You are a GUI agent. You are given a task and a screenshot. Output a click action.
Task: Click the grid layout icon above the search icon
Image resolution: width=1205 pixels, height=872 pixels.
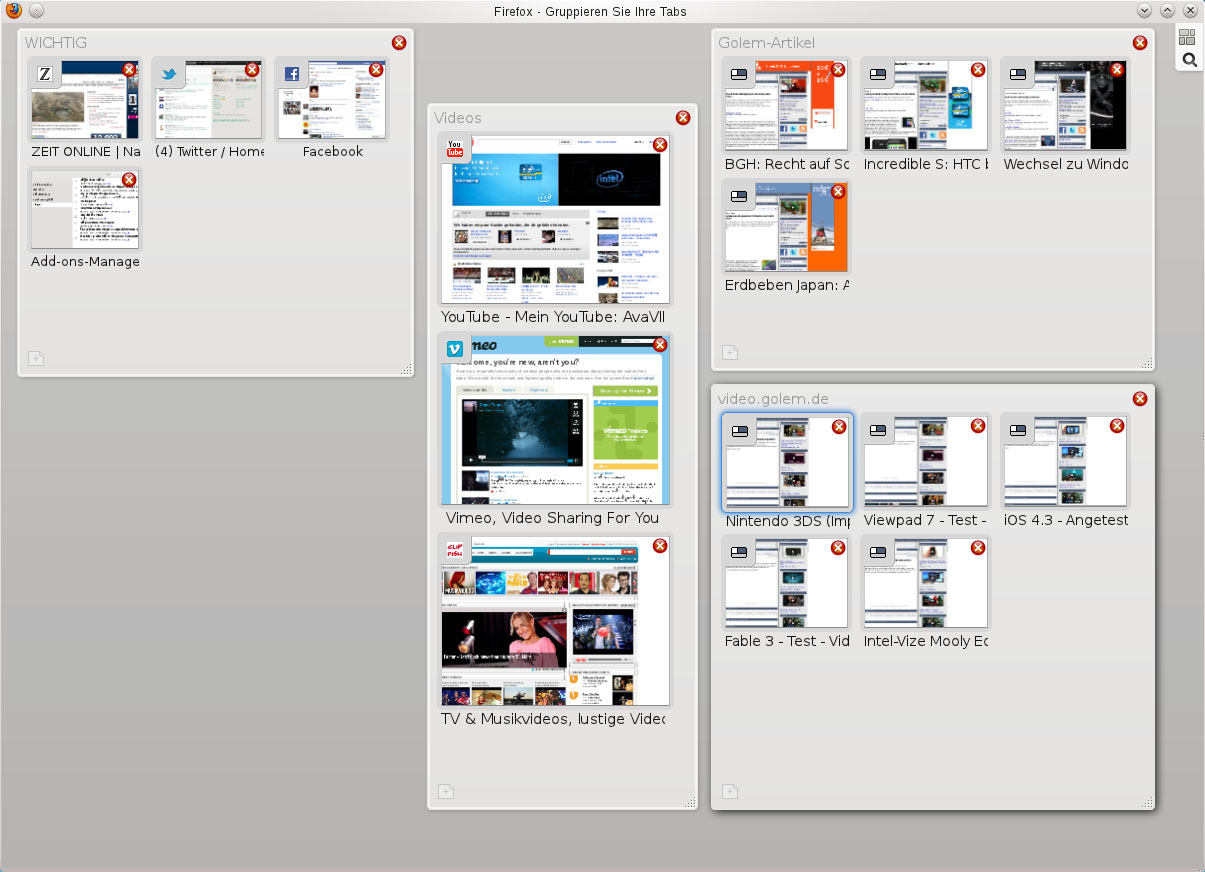point(1188,38)
